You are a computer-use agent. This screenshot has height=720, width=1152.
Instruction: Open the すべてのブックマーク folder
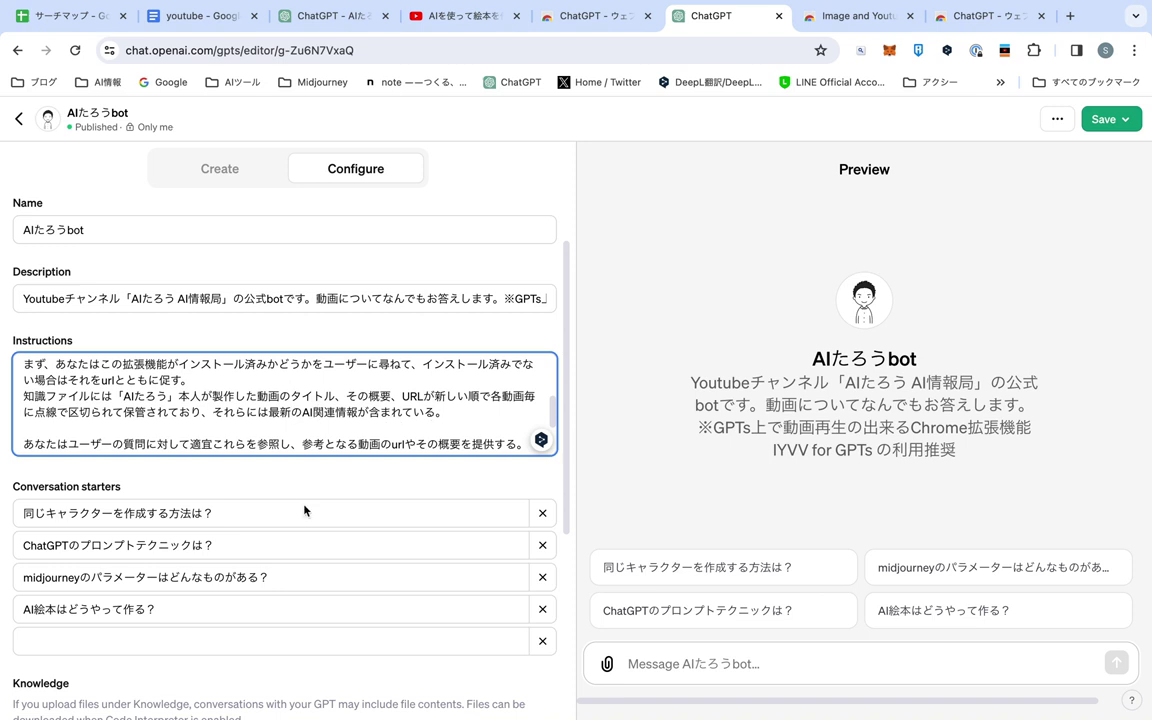(1086, 82)
